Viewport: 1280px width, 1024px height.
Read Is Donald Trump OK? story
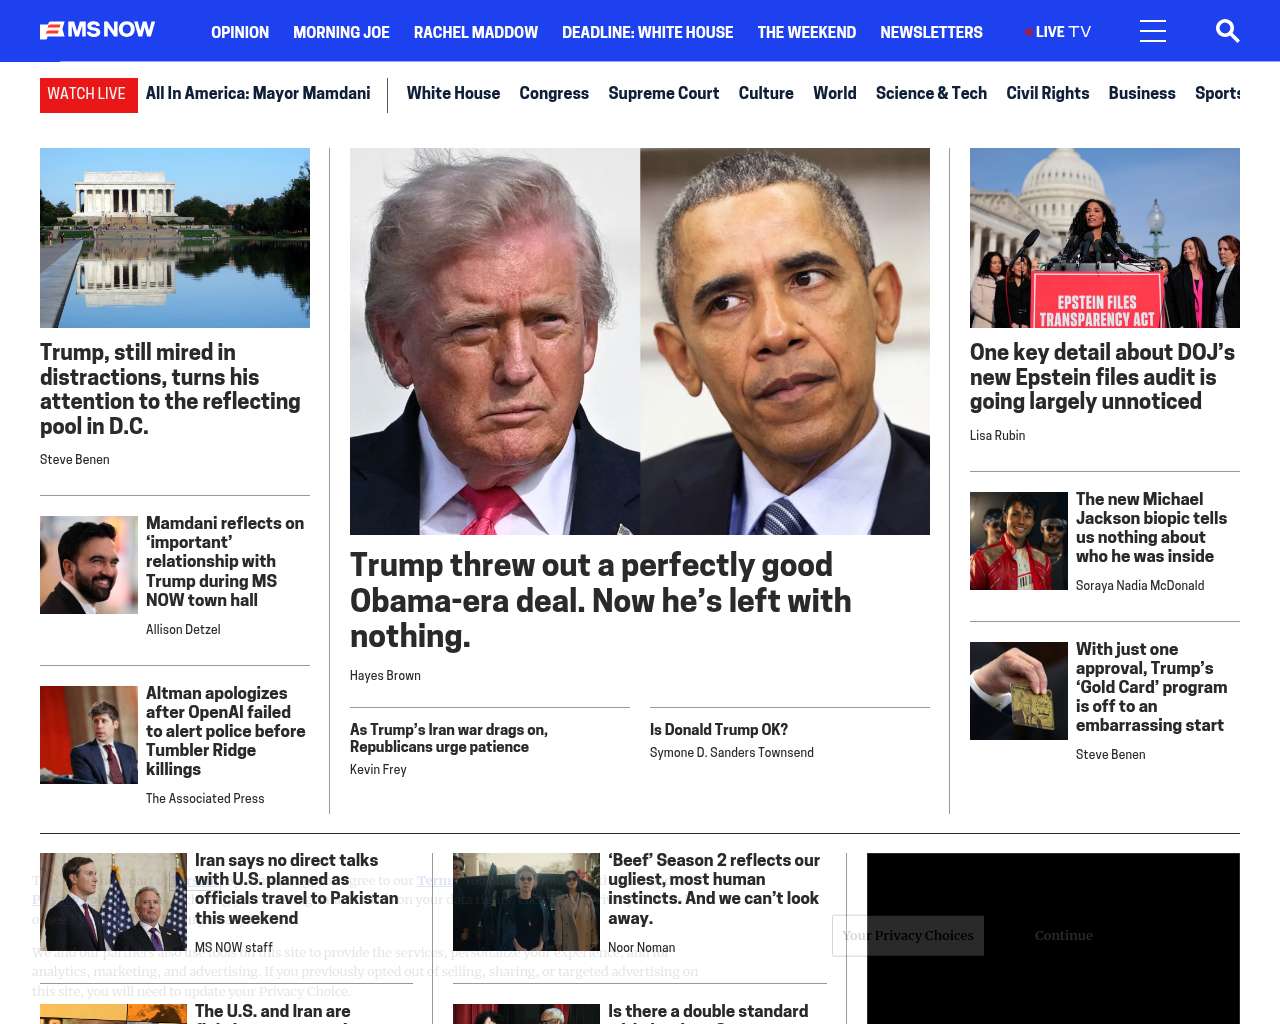coord(719,730)
